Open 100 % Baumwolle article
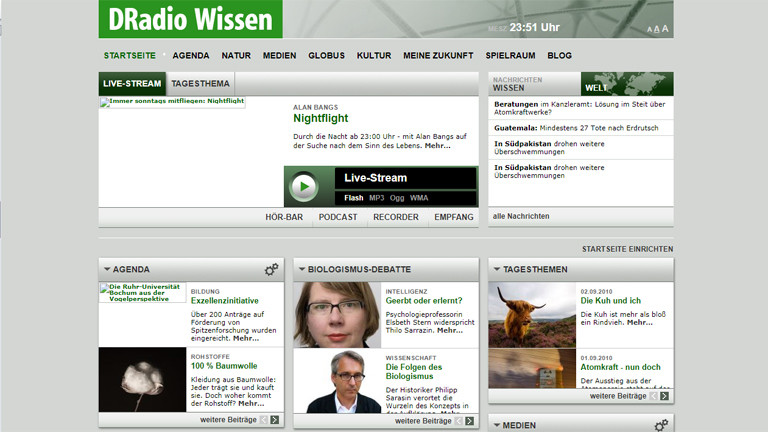This screenshot has width=768, height=432. [x=224, y=366]
